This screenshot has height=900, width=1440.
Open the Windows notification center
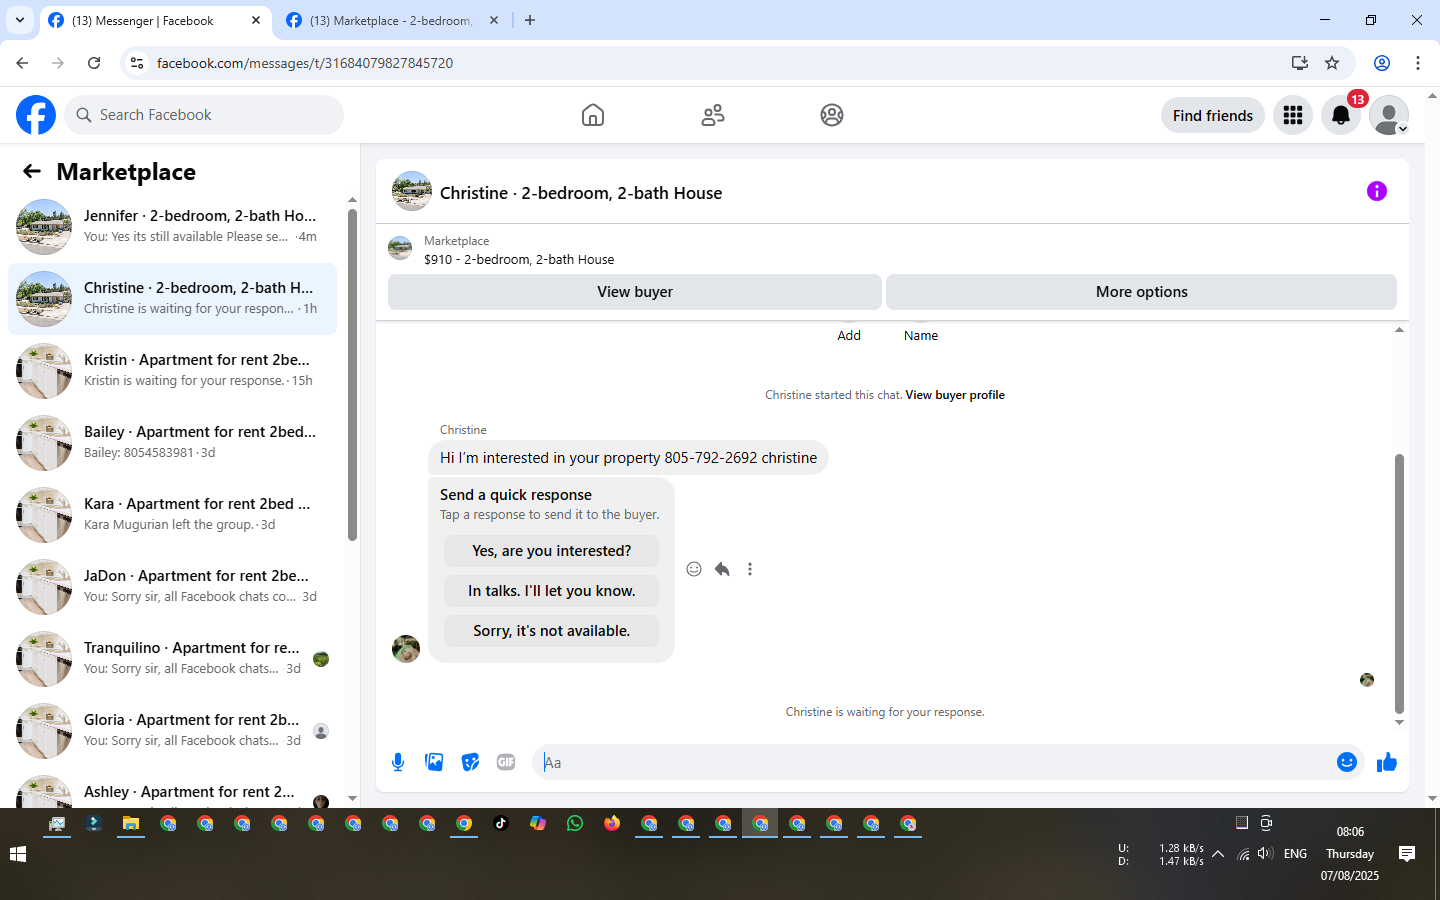[x=1407, y=854]
